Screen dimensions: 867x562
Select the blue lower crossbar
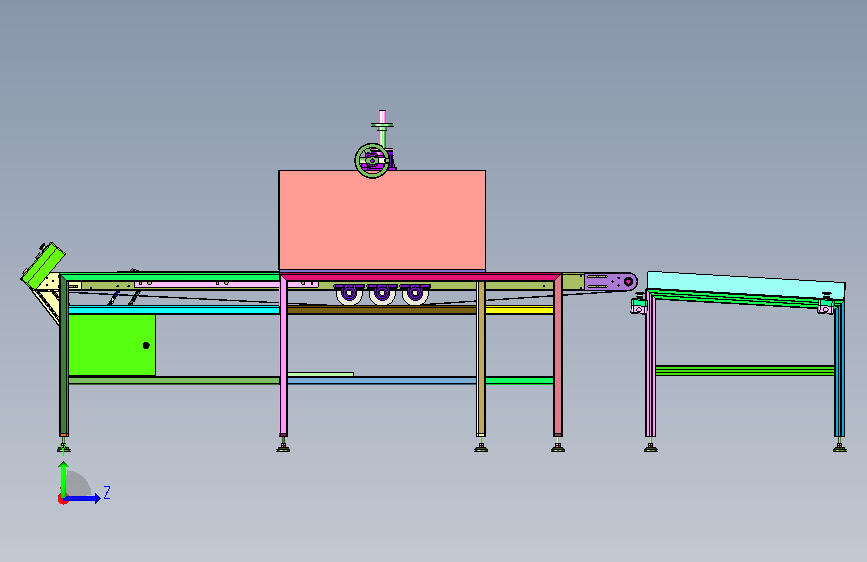(382, 381)
